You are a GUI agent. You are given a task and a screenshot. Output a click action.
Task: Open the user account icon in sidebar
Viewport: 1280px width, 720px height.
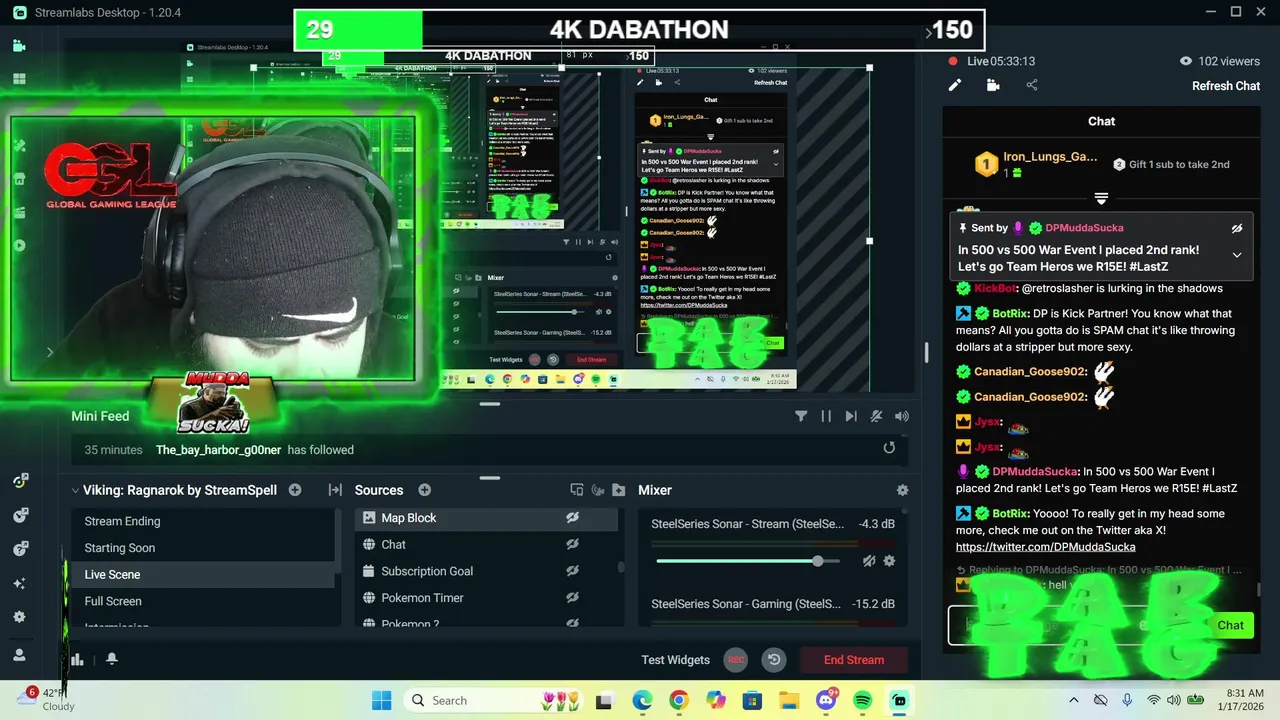(x=19, y=654)
